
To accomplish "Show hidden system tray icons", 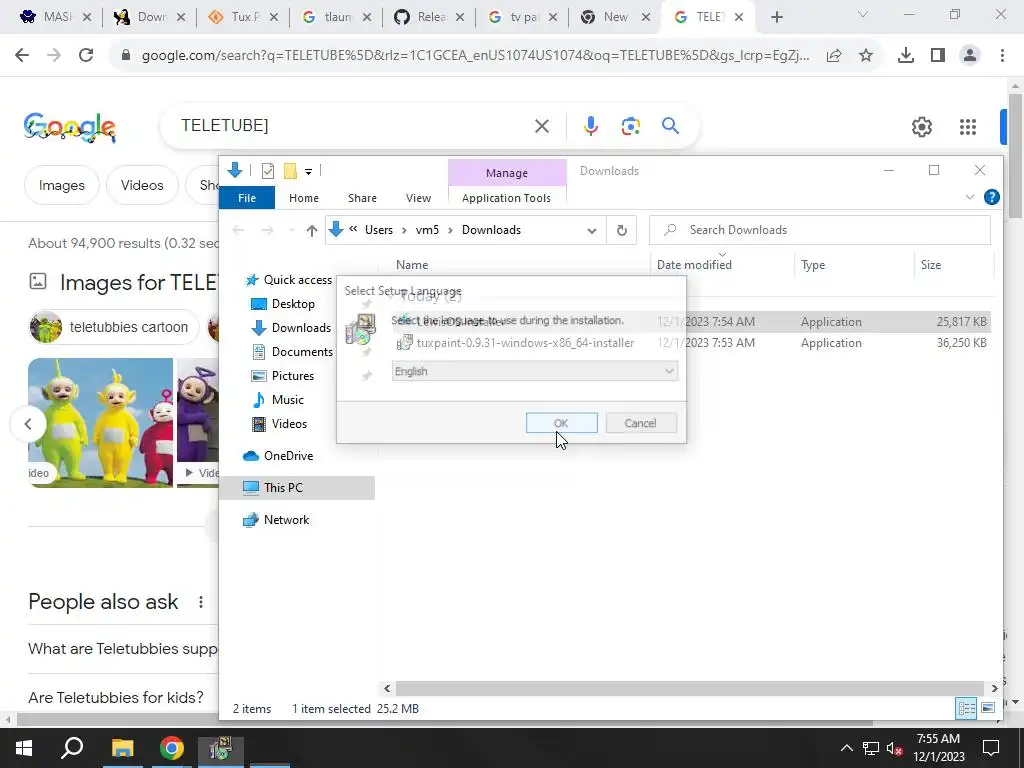I will (846, 748).
